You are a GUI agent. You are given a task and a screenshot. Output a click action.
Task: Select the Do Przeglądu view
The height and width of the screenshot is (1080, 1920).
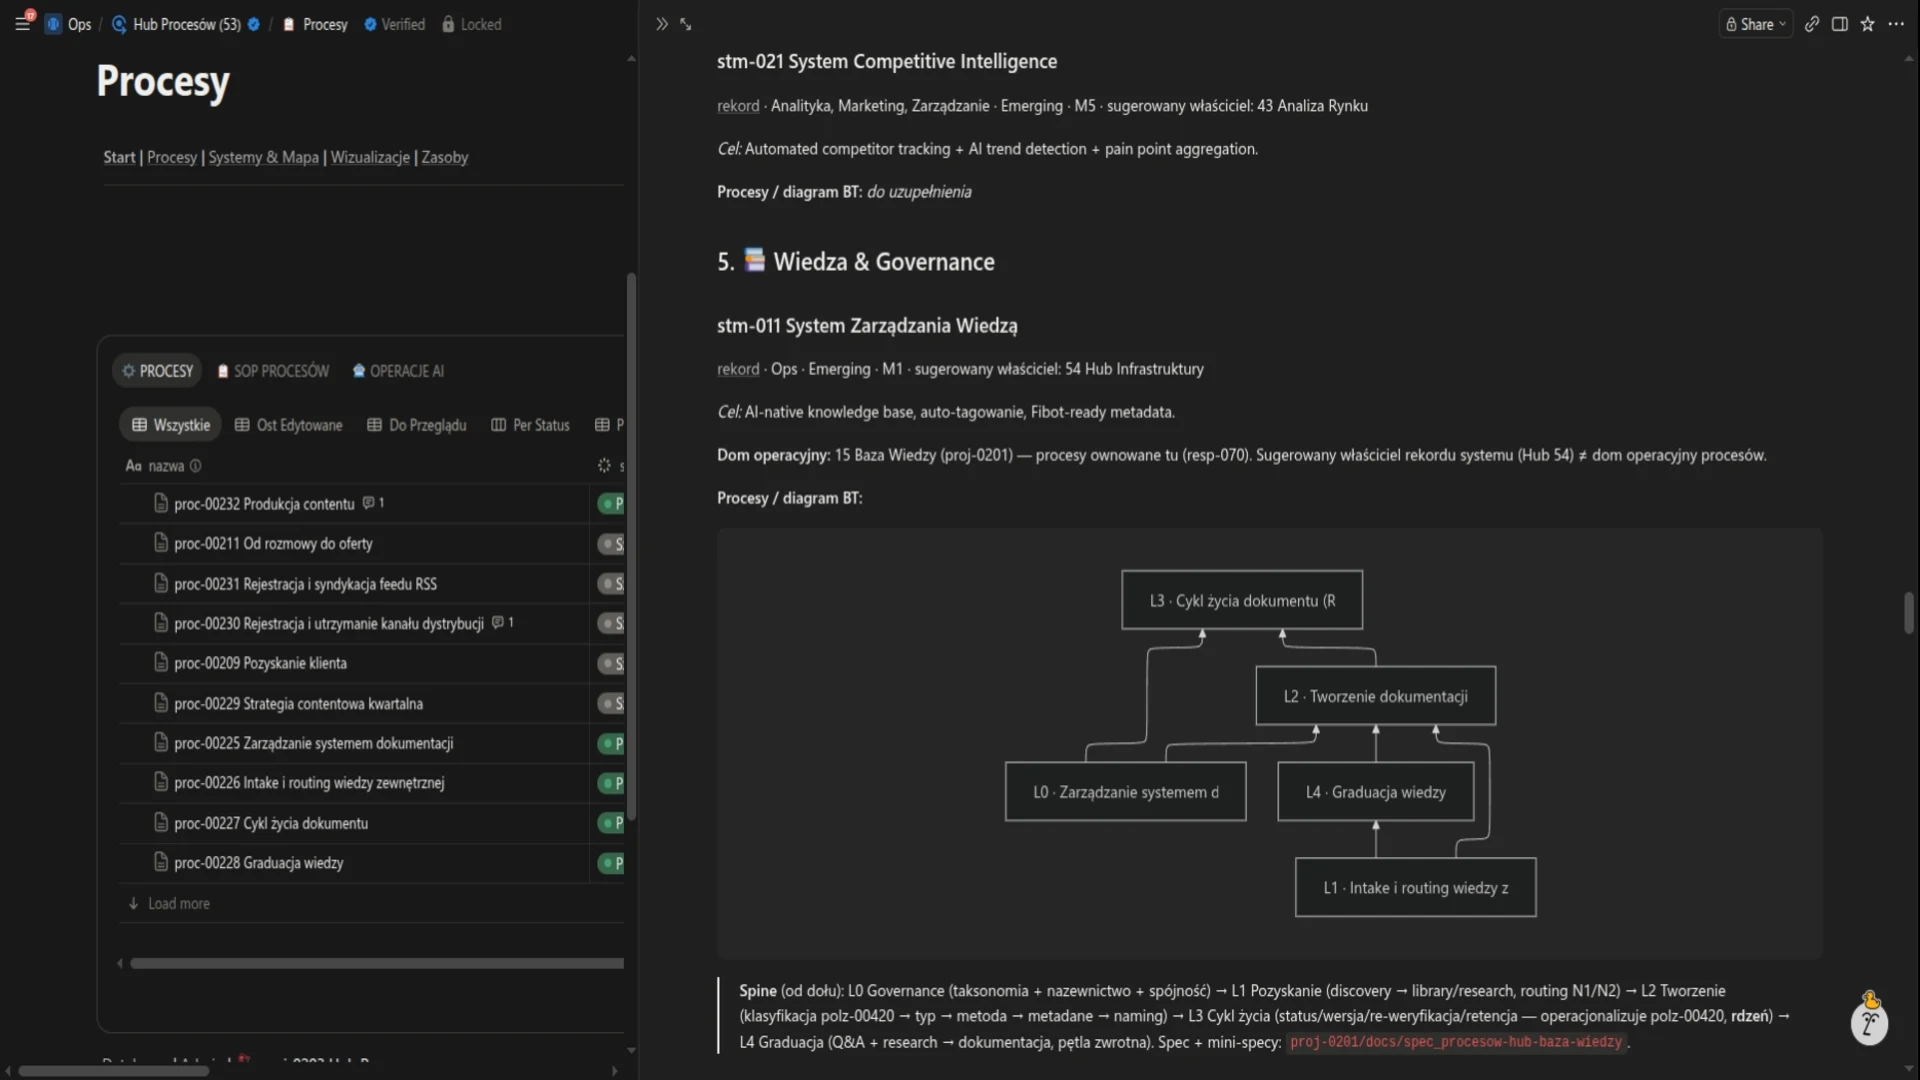[417, 425]
